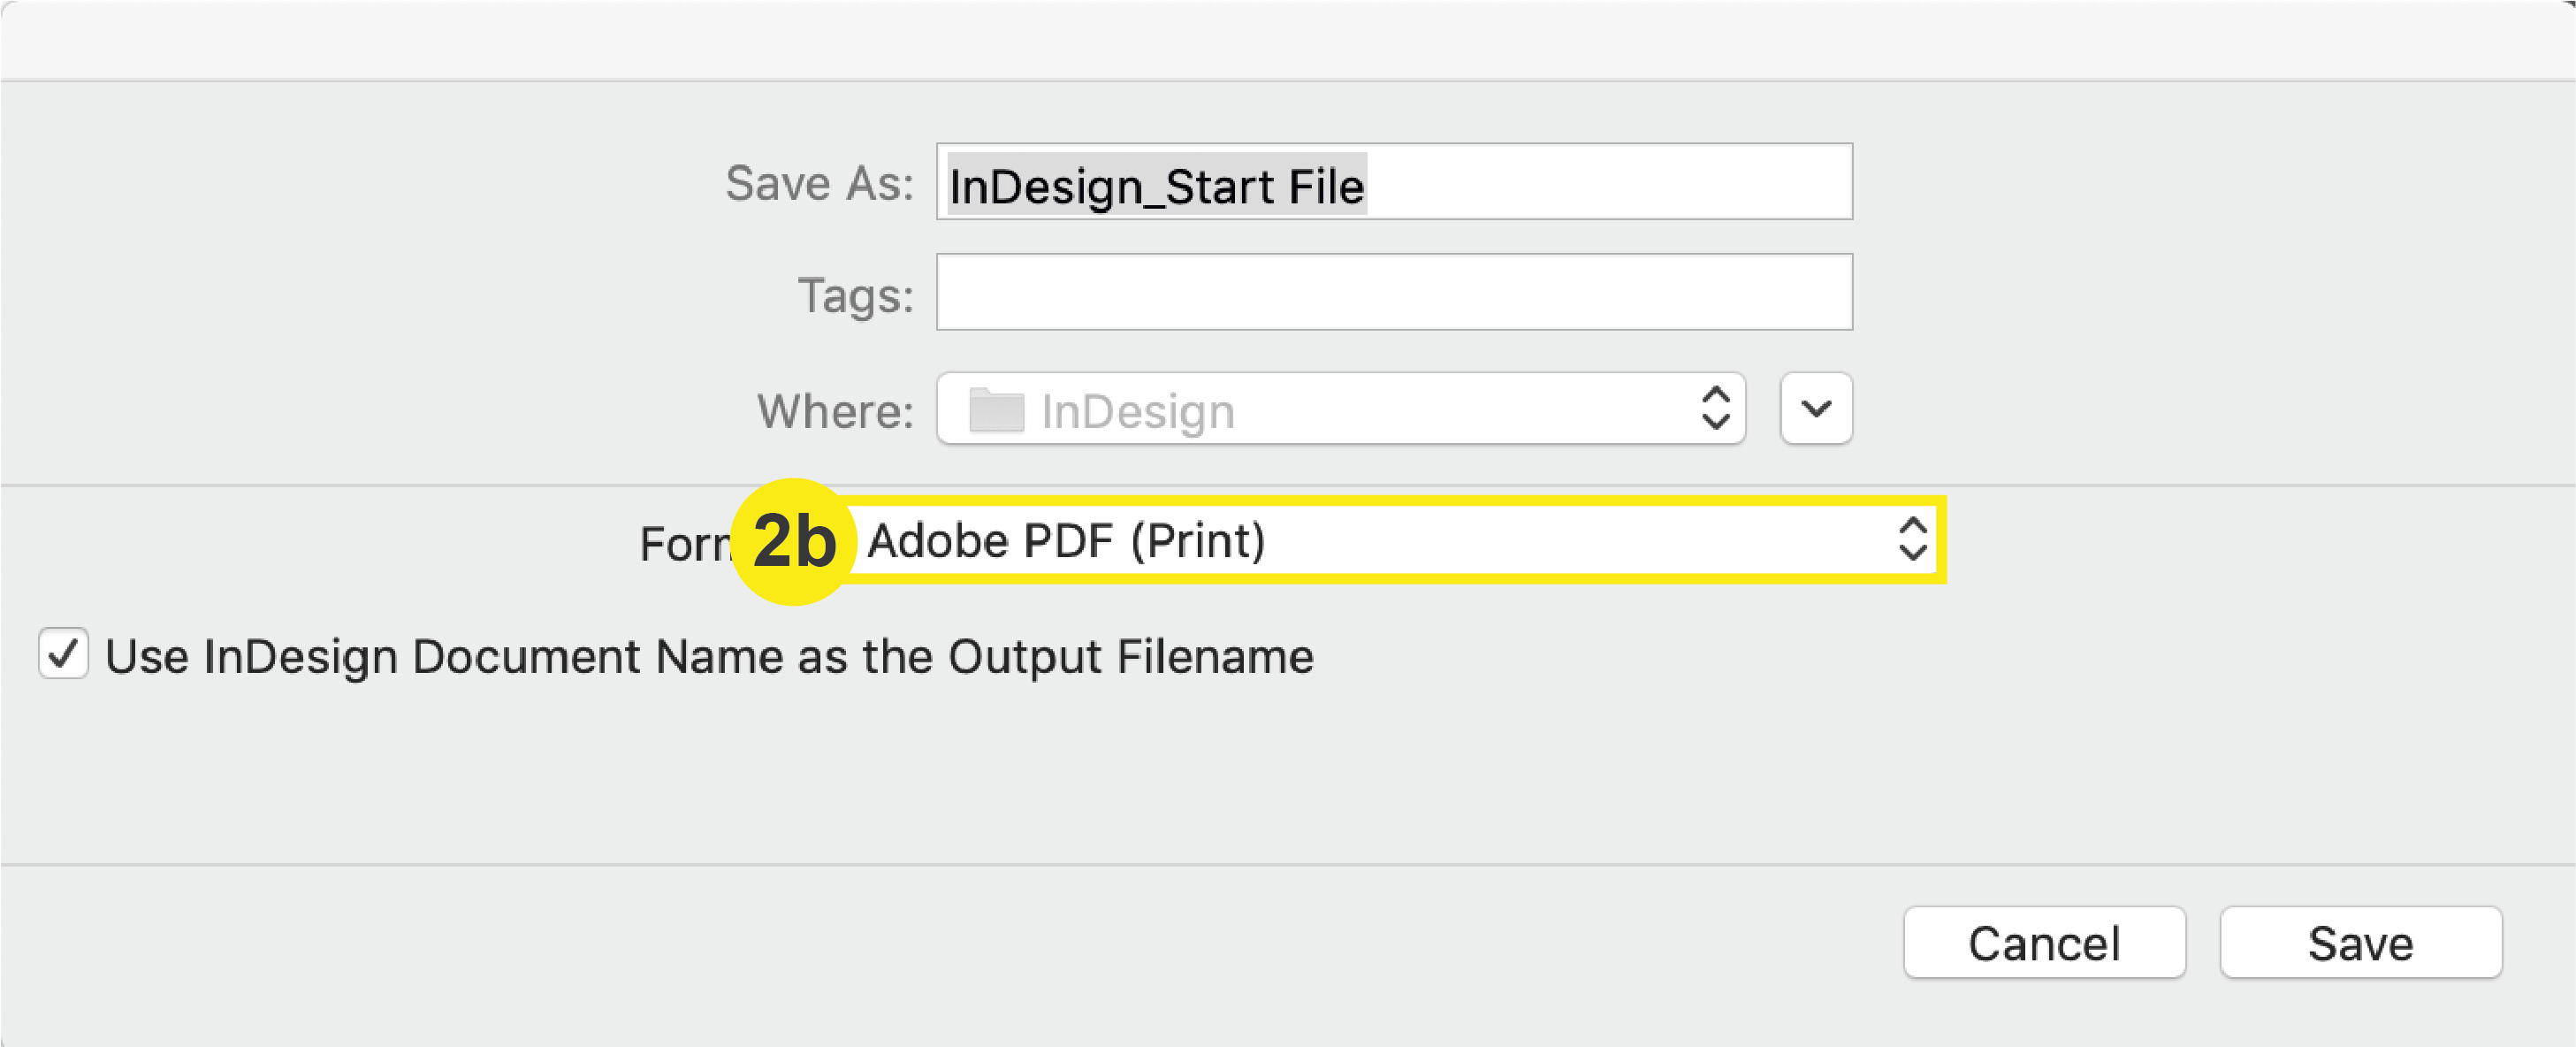Click the Save button
The height and width of the screenshot is (1047, 2576).
tap(2360, 941)
